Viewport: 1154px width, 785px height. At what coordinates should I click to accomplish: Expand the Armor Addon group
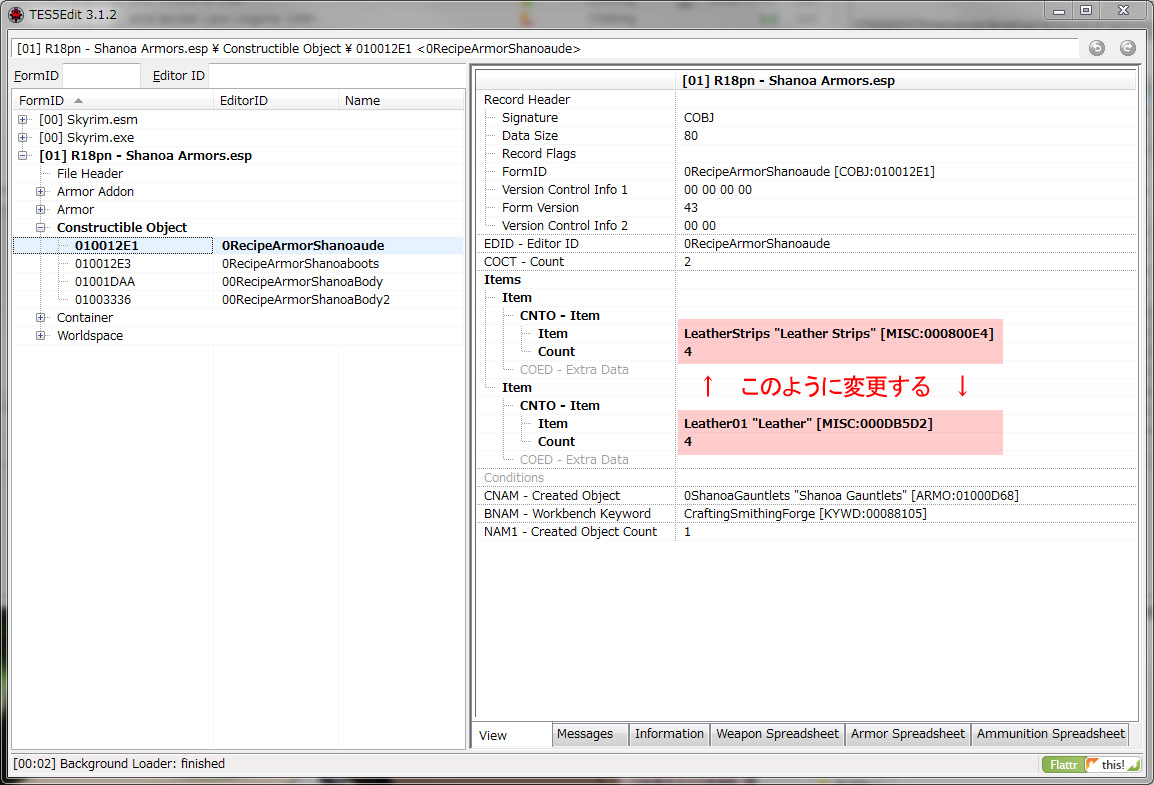pyautogui.click(x=41, y=191)
